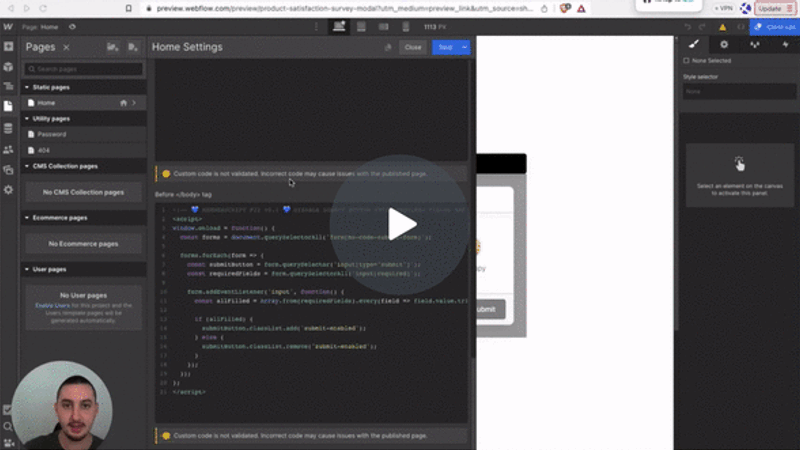This screenshot has width=800, height=450.
Task: Open the Navigator icon in left sidebar
Action: click(x=8, y=86)
